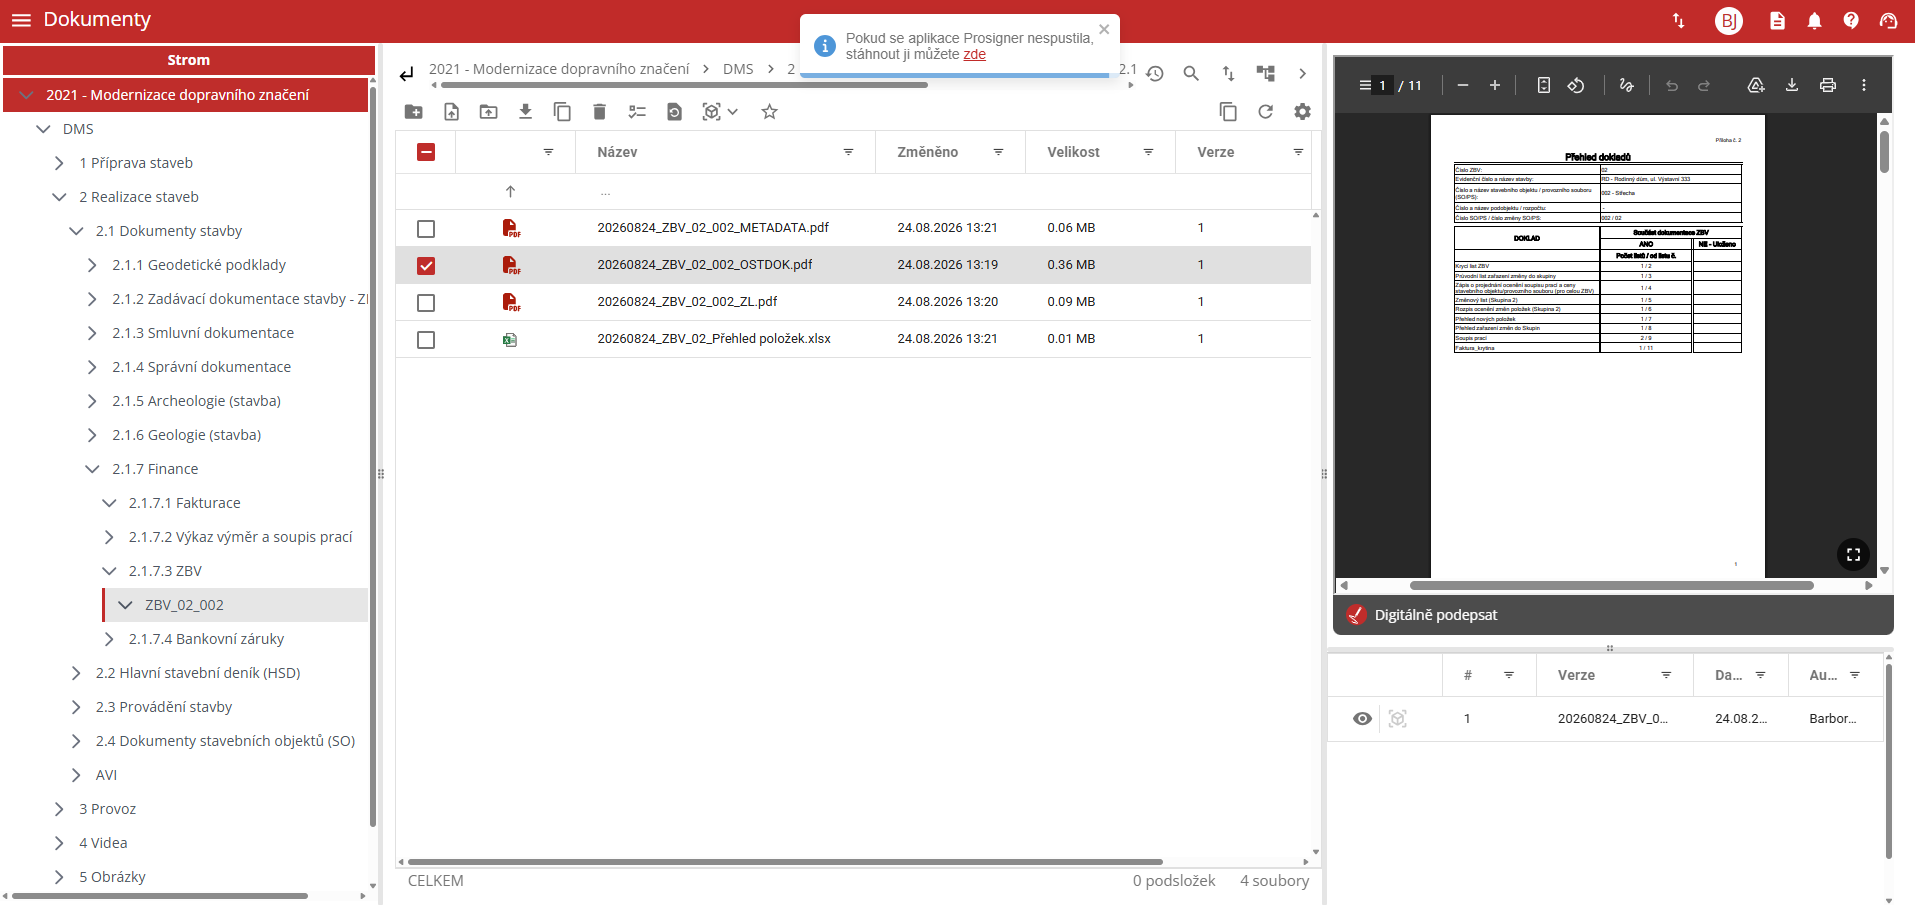Go back using return arrow icon
This screenshot has height=905, width=1915.
tap(406, 74)
